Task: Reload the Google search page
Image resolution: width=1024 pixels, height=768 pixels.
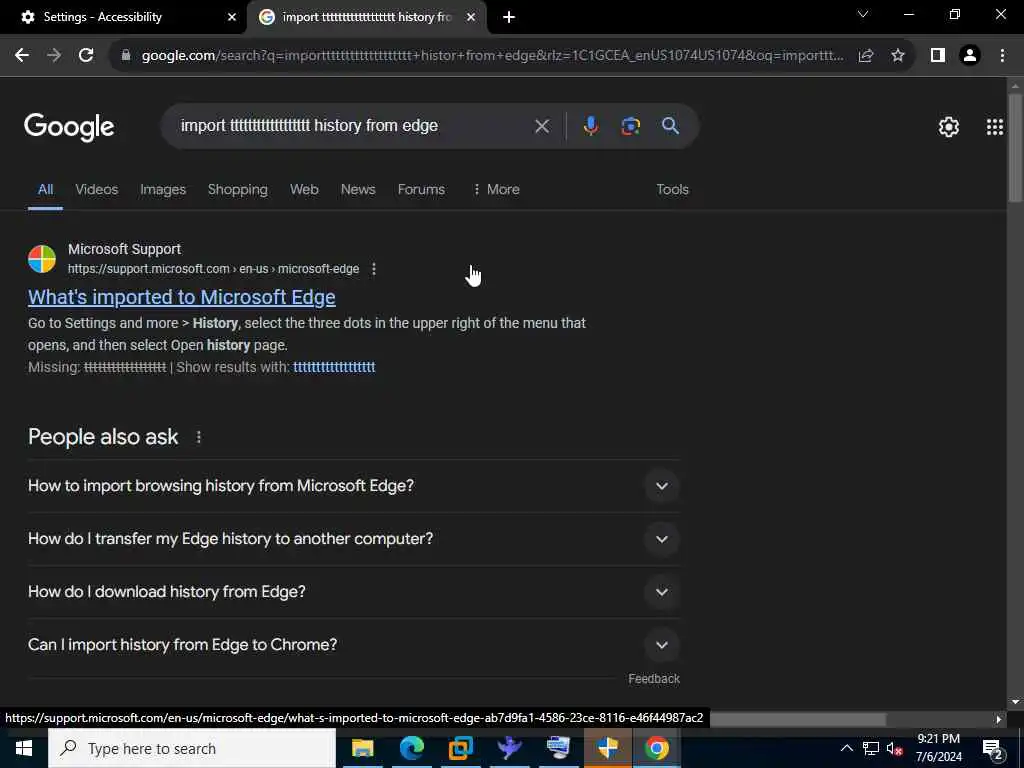Action: [86, 56]
